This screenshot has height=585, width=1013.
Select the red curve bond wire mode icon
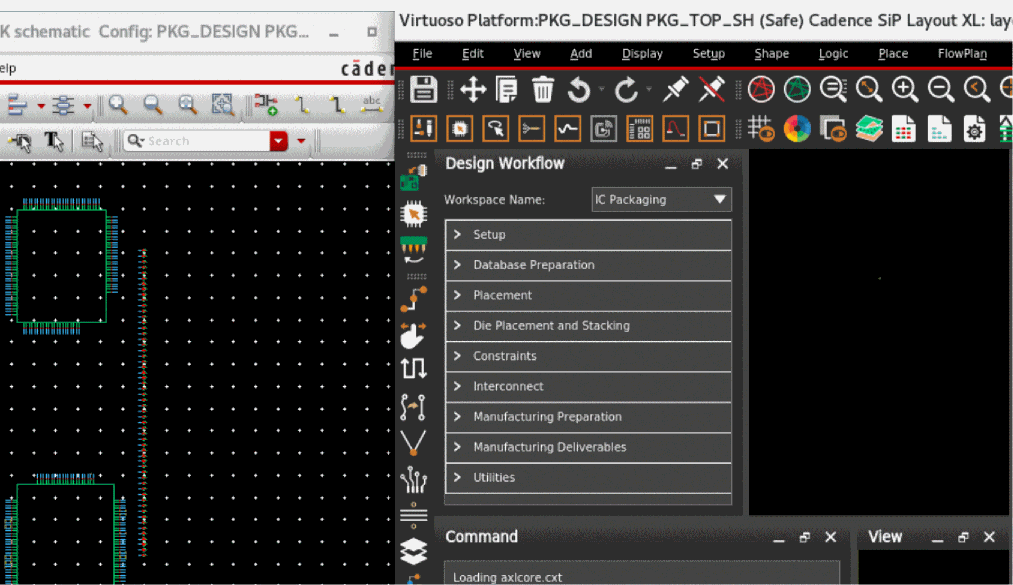point(675,129)
